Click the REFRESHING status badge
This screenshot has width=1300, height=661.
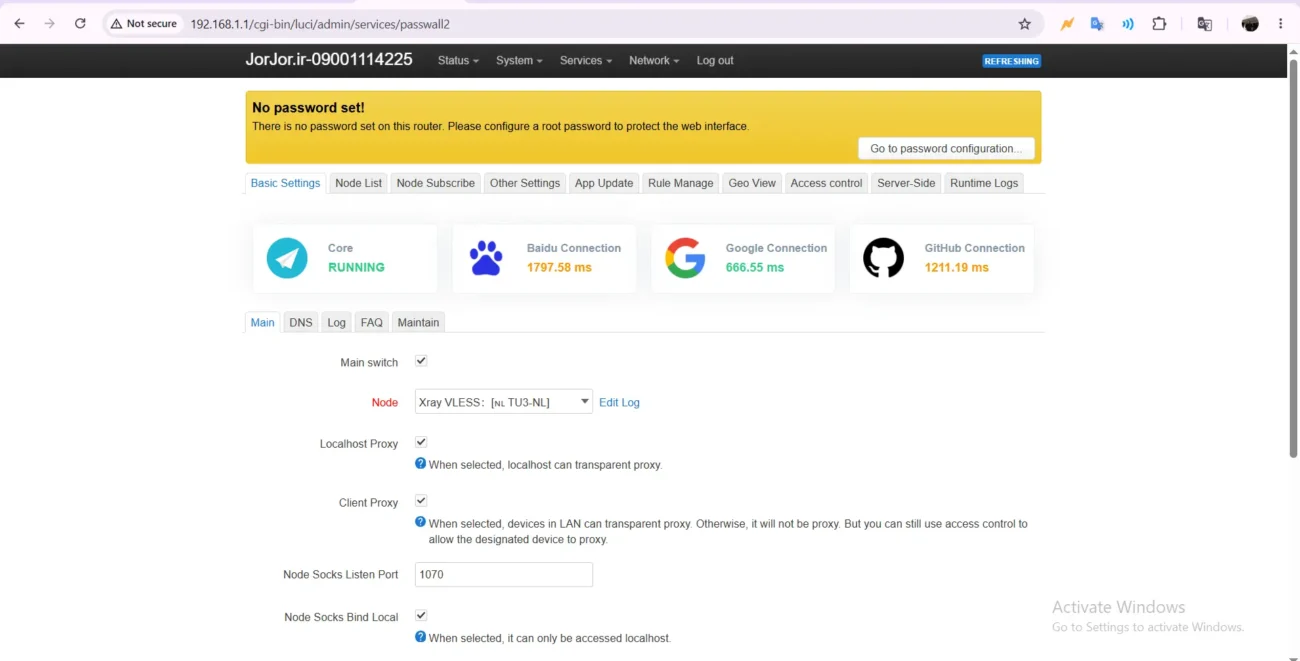tap(1012, 61)
